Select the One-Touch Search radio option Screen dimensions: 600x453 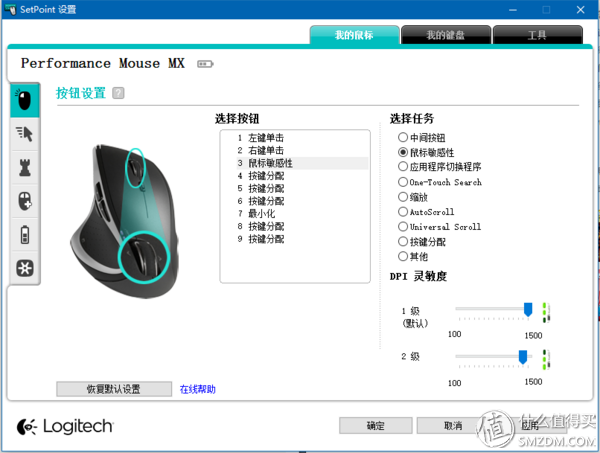click(403, 182)
